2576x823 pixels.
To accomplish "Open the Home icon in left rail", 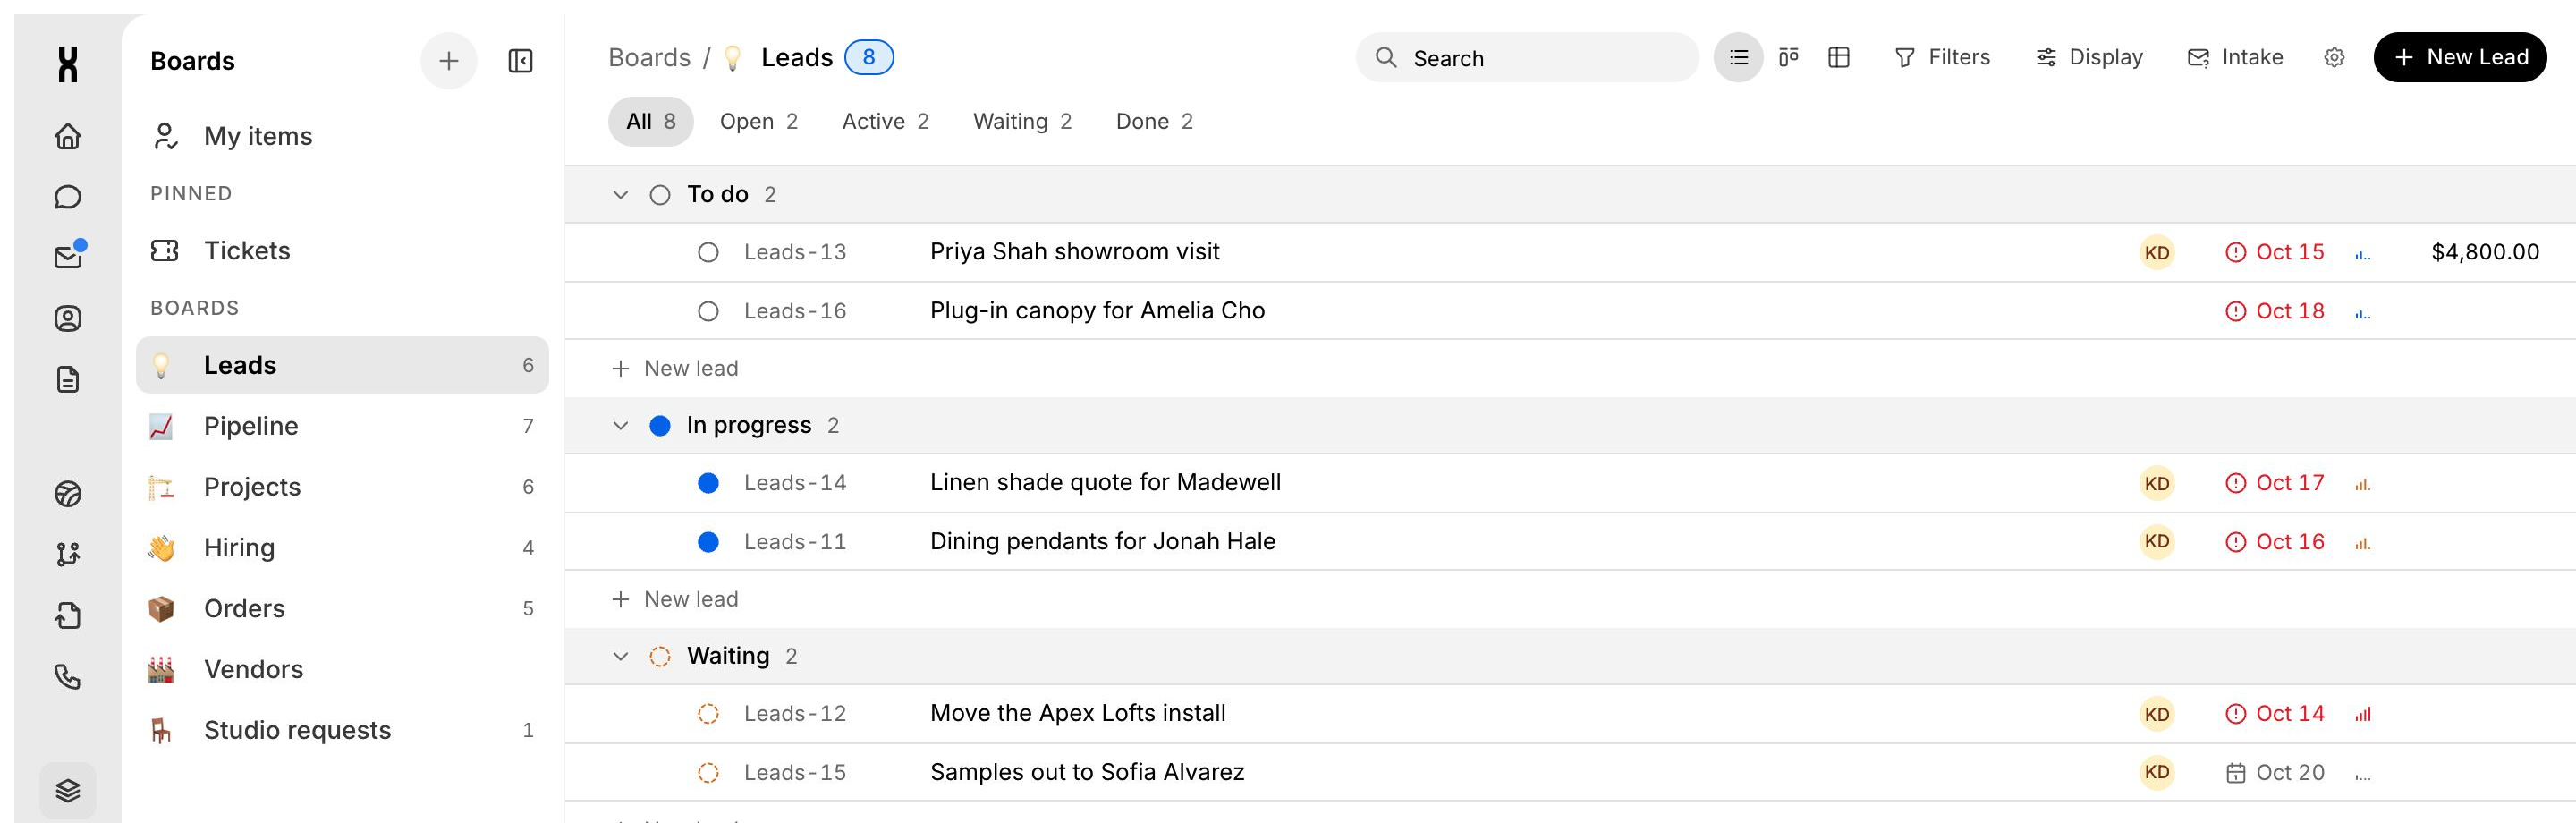I will pyautogui.click(x=67, y=136).
